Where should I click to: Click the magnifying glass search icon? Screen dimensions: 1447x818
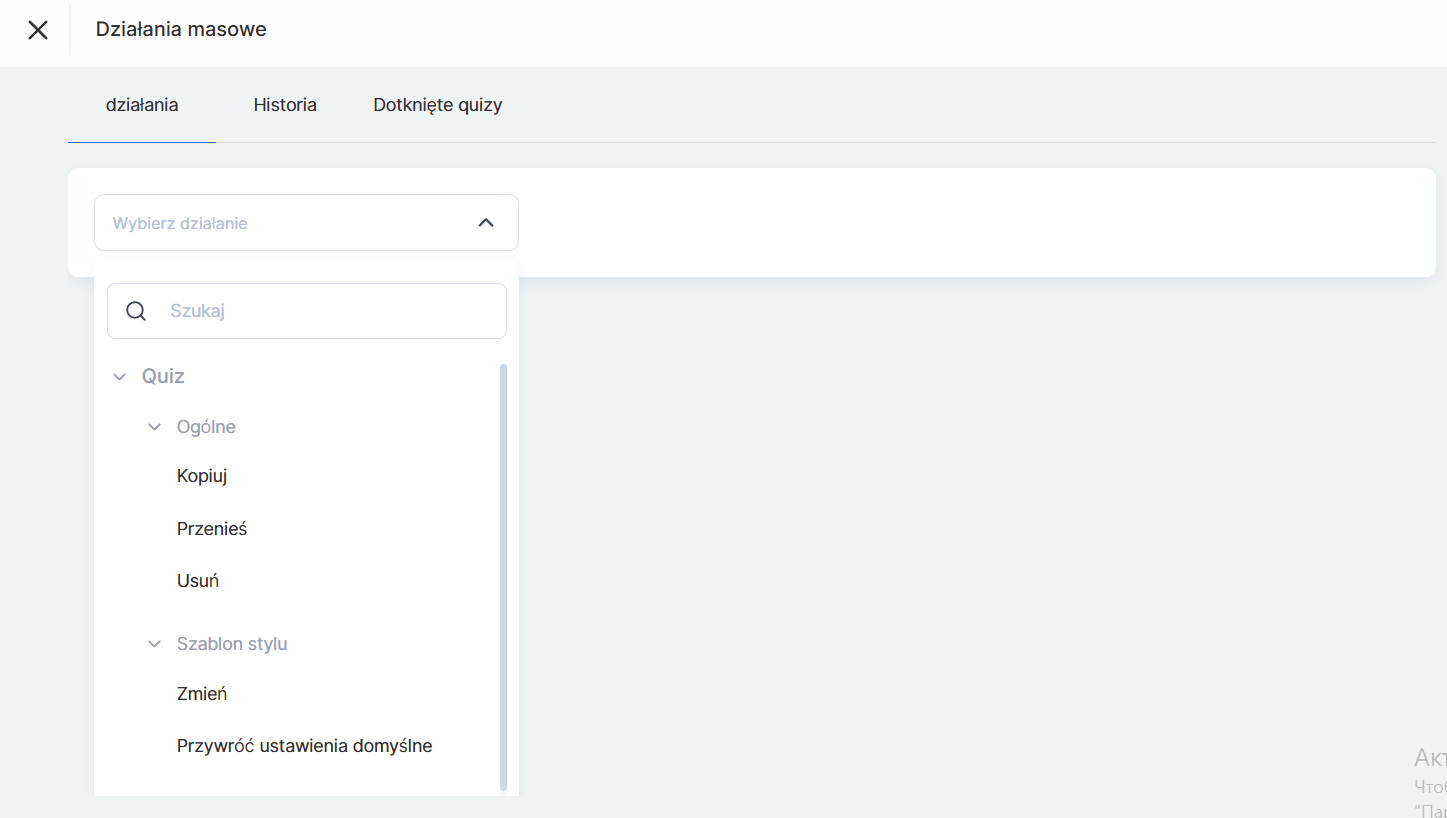[x=136, y=311]
